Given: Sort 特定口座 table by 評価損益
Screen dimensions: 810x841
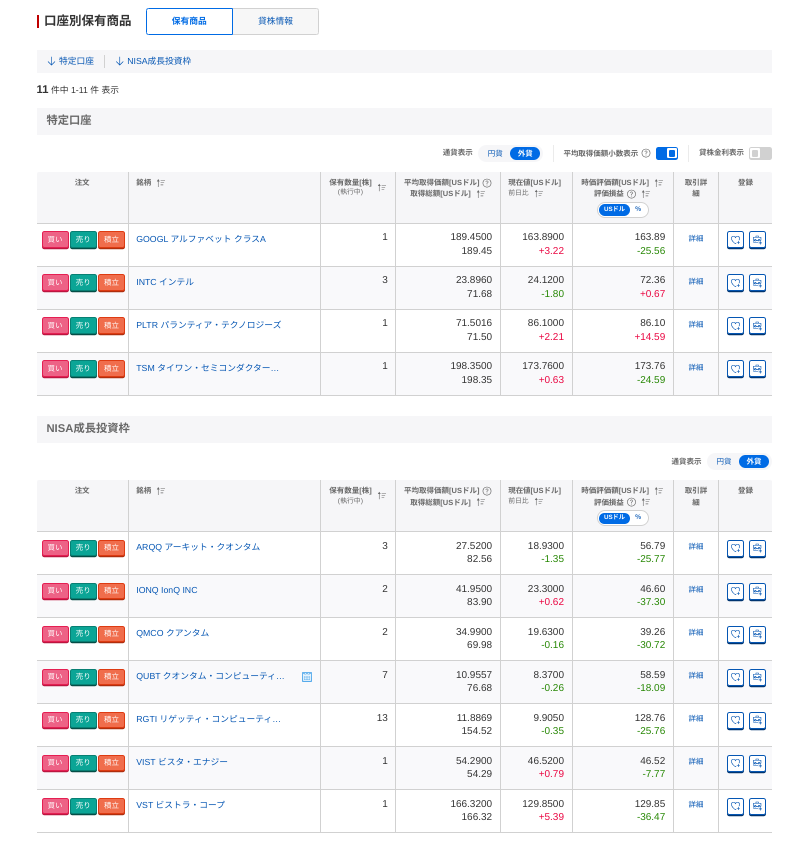Looking at the screenshot, I should (646, 194).
